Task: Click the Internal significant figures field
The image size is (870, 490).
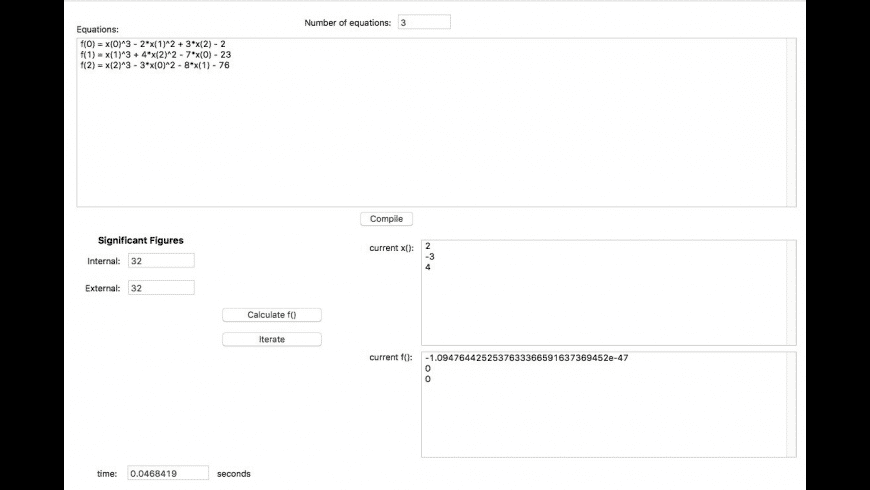Action: click(161, 261)
